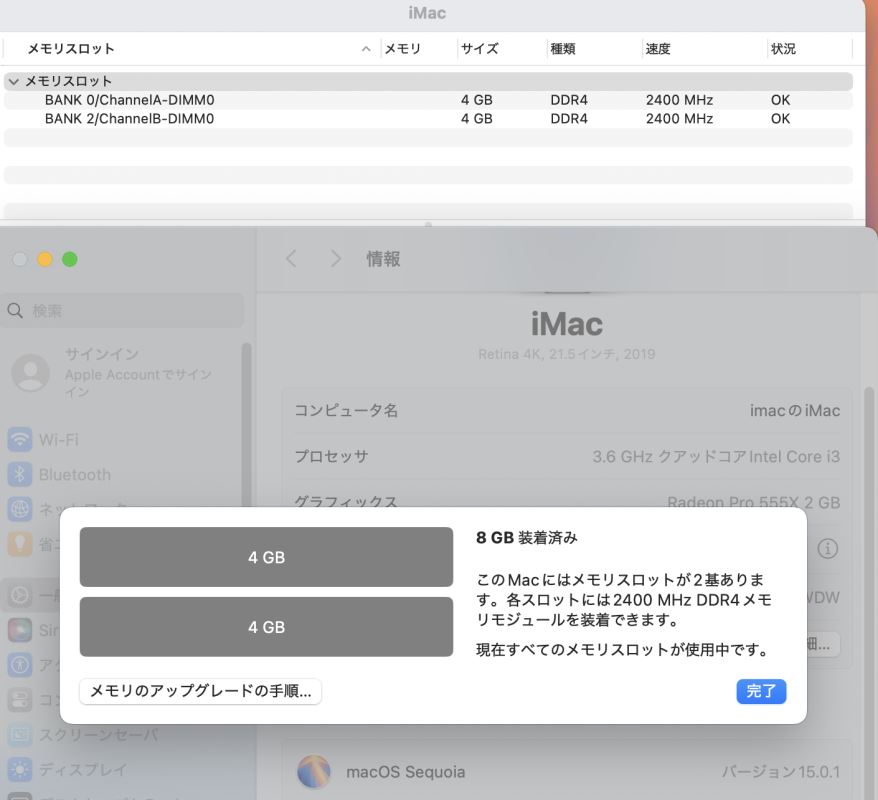Open Siri icon in sidebar
Image resolution: width=878 pixels, height=800 pixels.
click(x=20, y=630)
